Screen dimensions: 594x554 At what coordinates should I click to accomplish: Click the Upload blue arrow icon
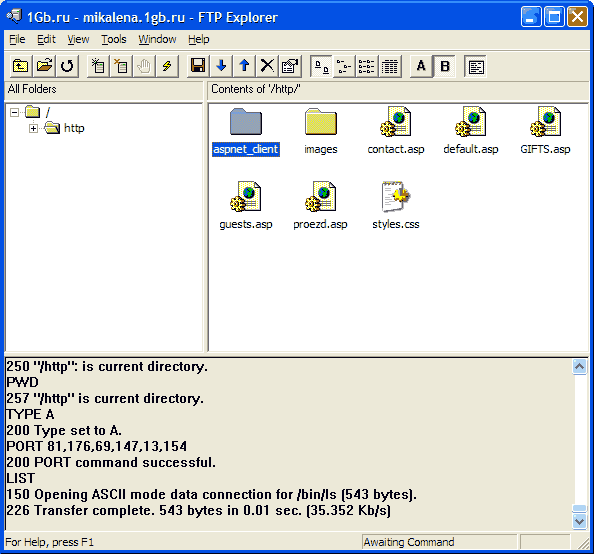[x=244, y=66]
